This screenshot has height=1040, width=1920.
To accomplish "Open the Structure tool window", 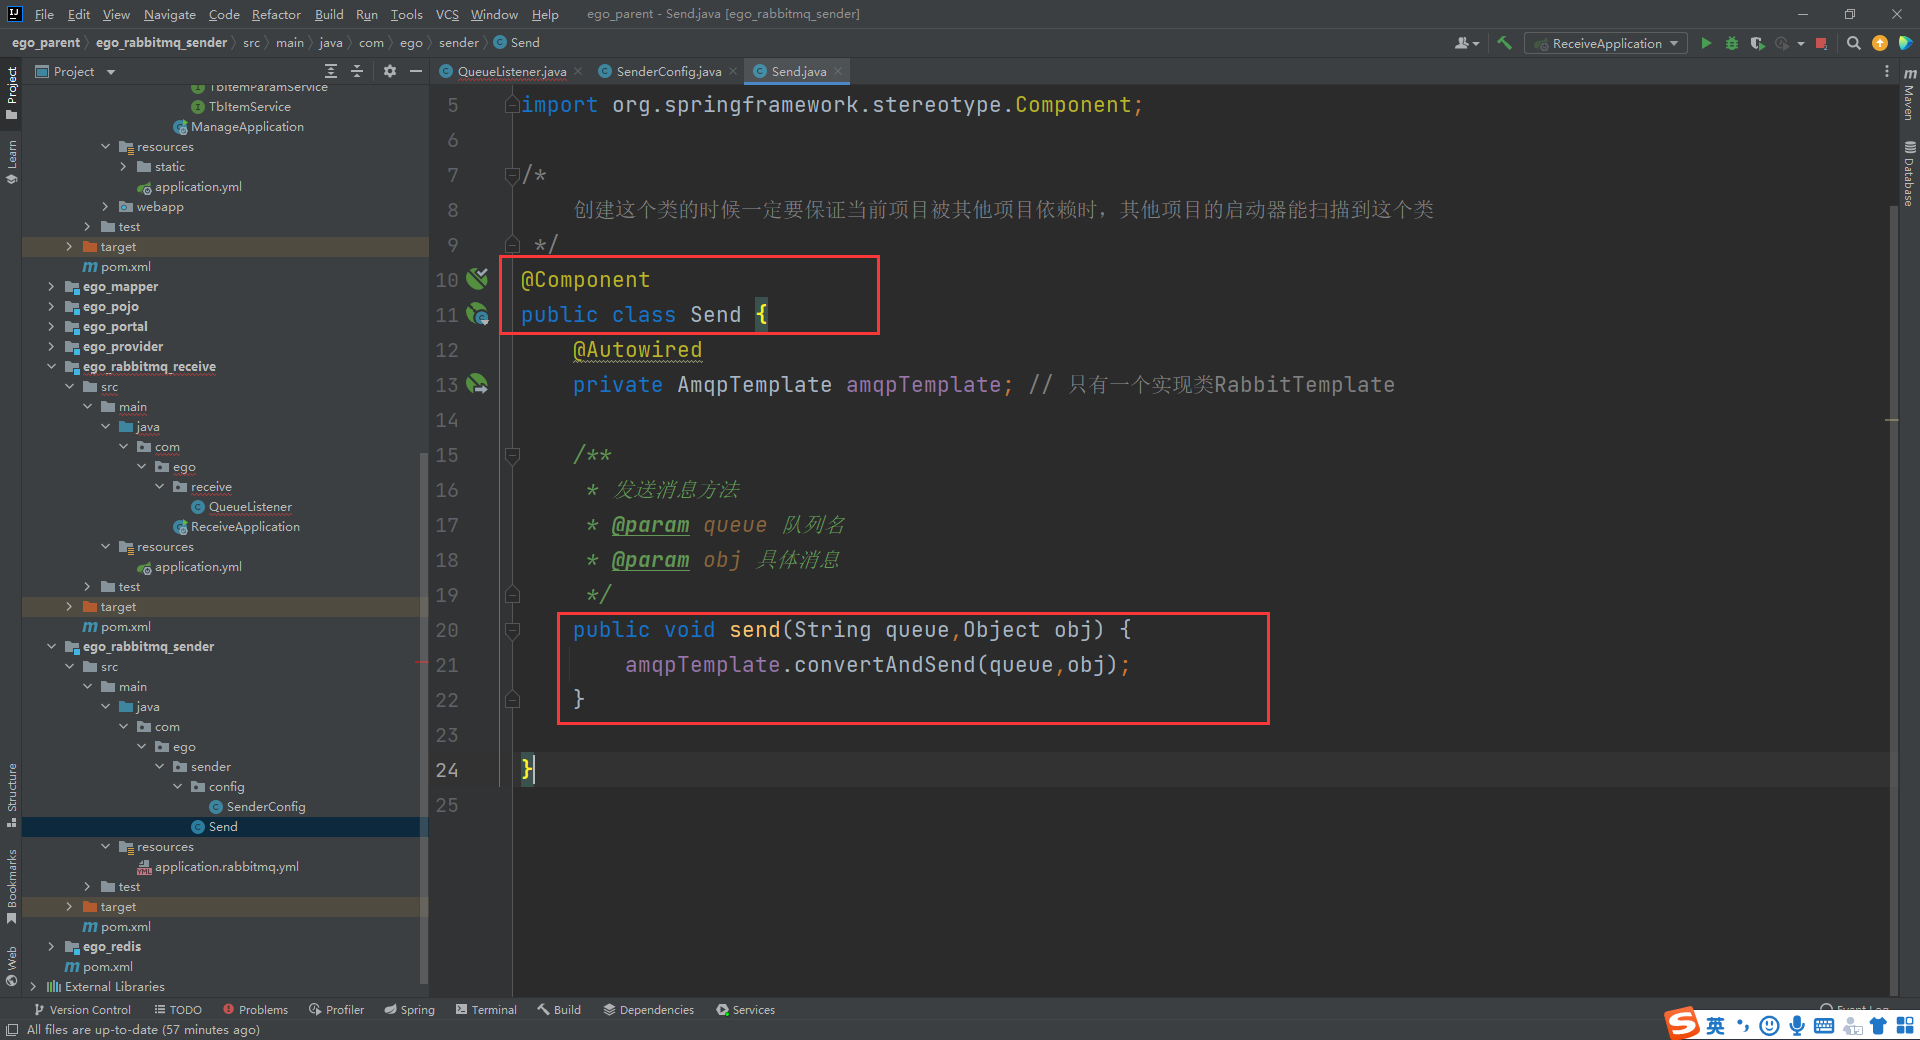I will click(12, 795).
